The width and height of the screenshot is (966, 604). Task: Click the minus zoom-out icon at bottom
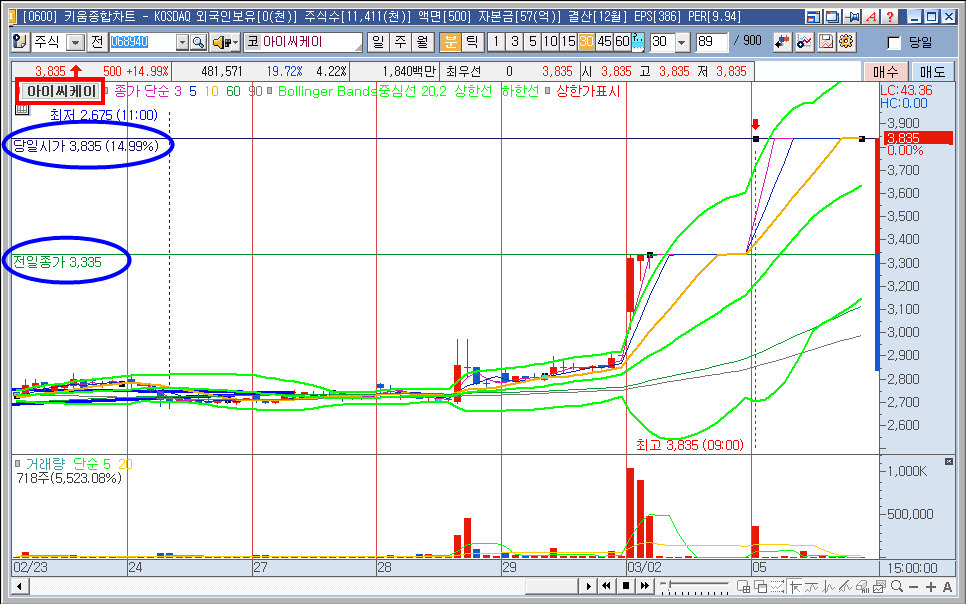914,586
